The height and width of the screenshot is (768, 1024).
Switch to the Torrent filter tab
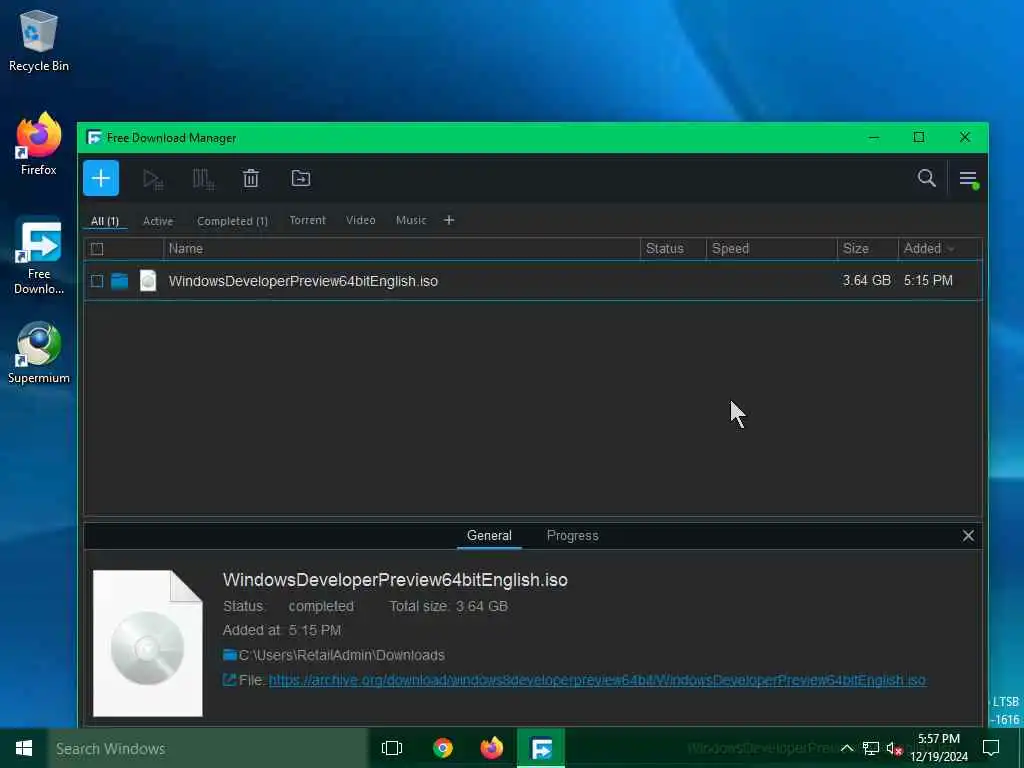pos(308,220)
